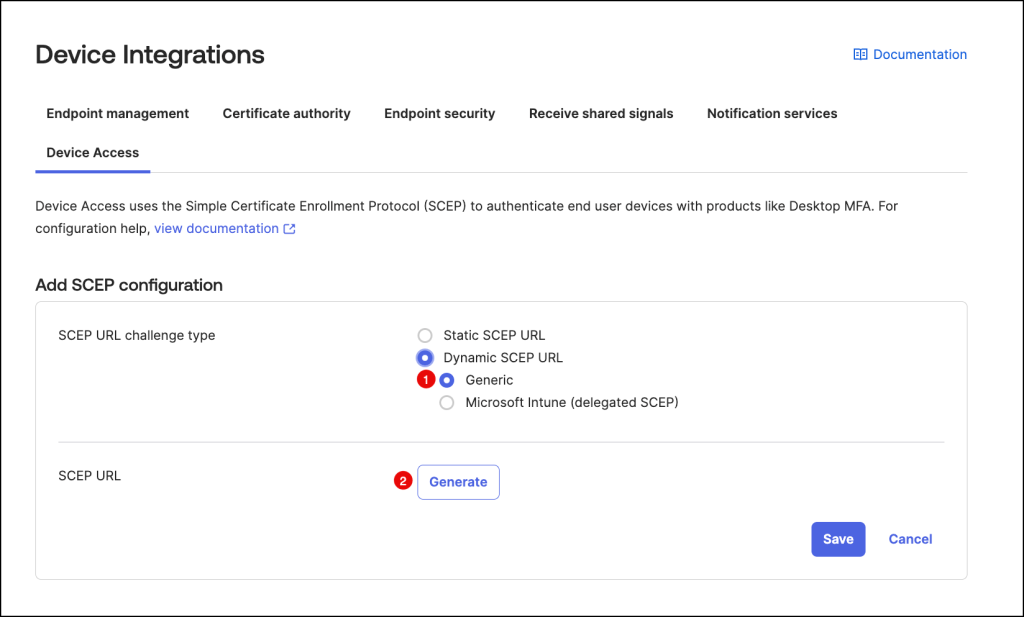Open the Receive shared signals tab
This screenshot has width=1024, height=617.
pyautogui.click(x=601, y=114)
